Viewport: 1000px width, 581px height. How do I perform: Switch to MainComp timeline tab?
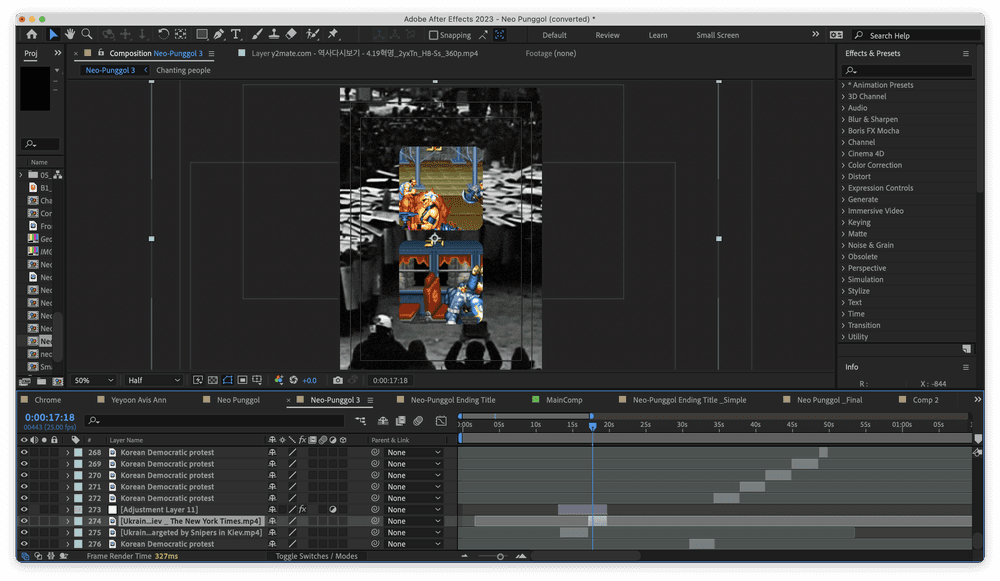(564, 400)
